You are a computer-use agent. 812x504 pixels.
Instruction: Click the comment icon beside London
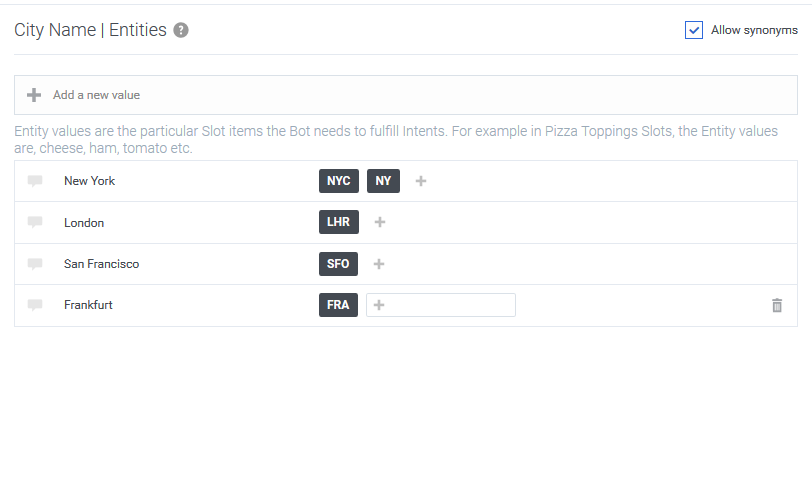click(x=35, y=222)
